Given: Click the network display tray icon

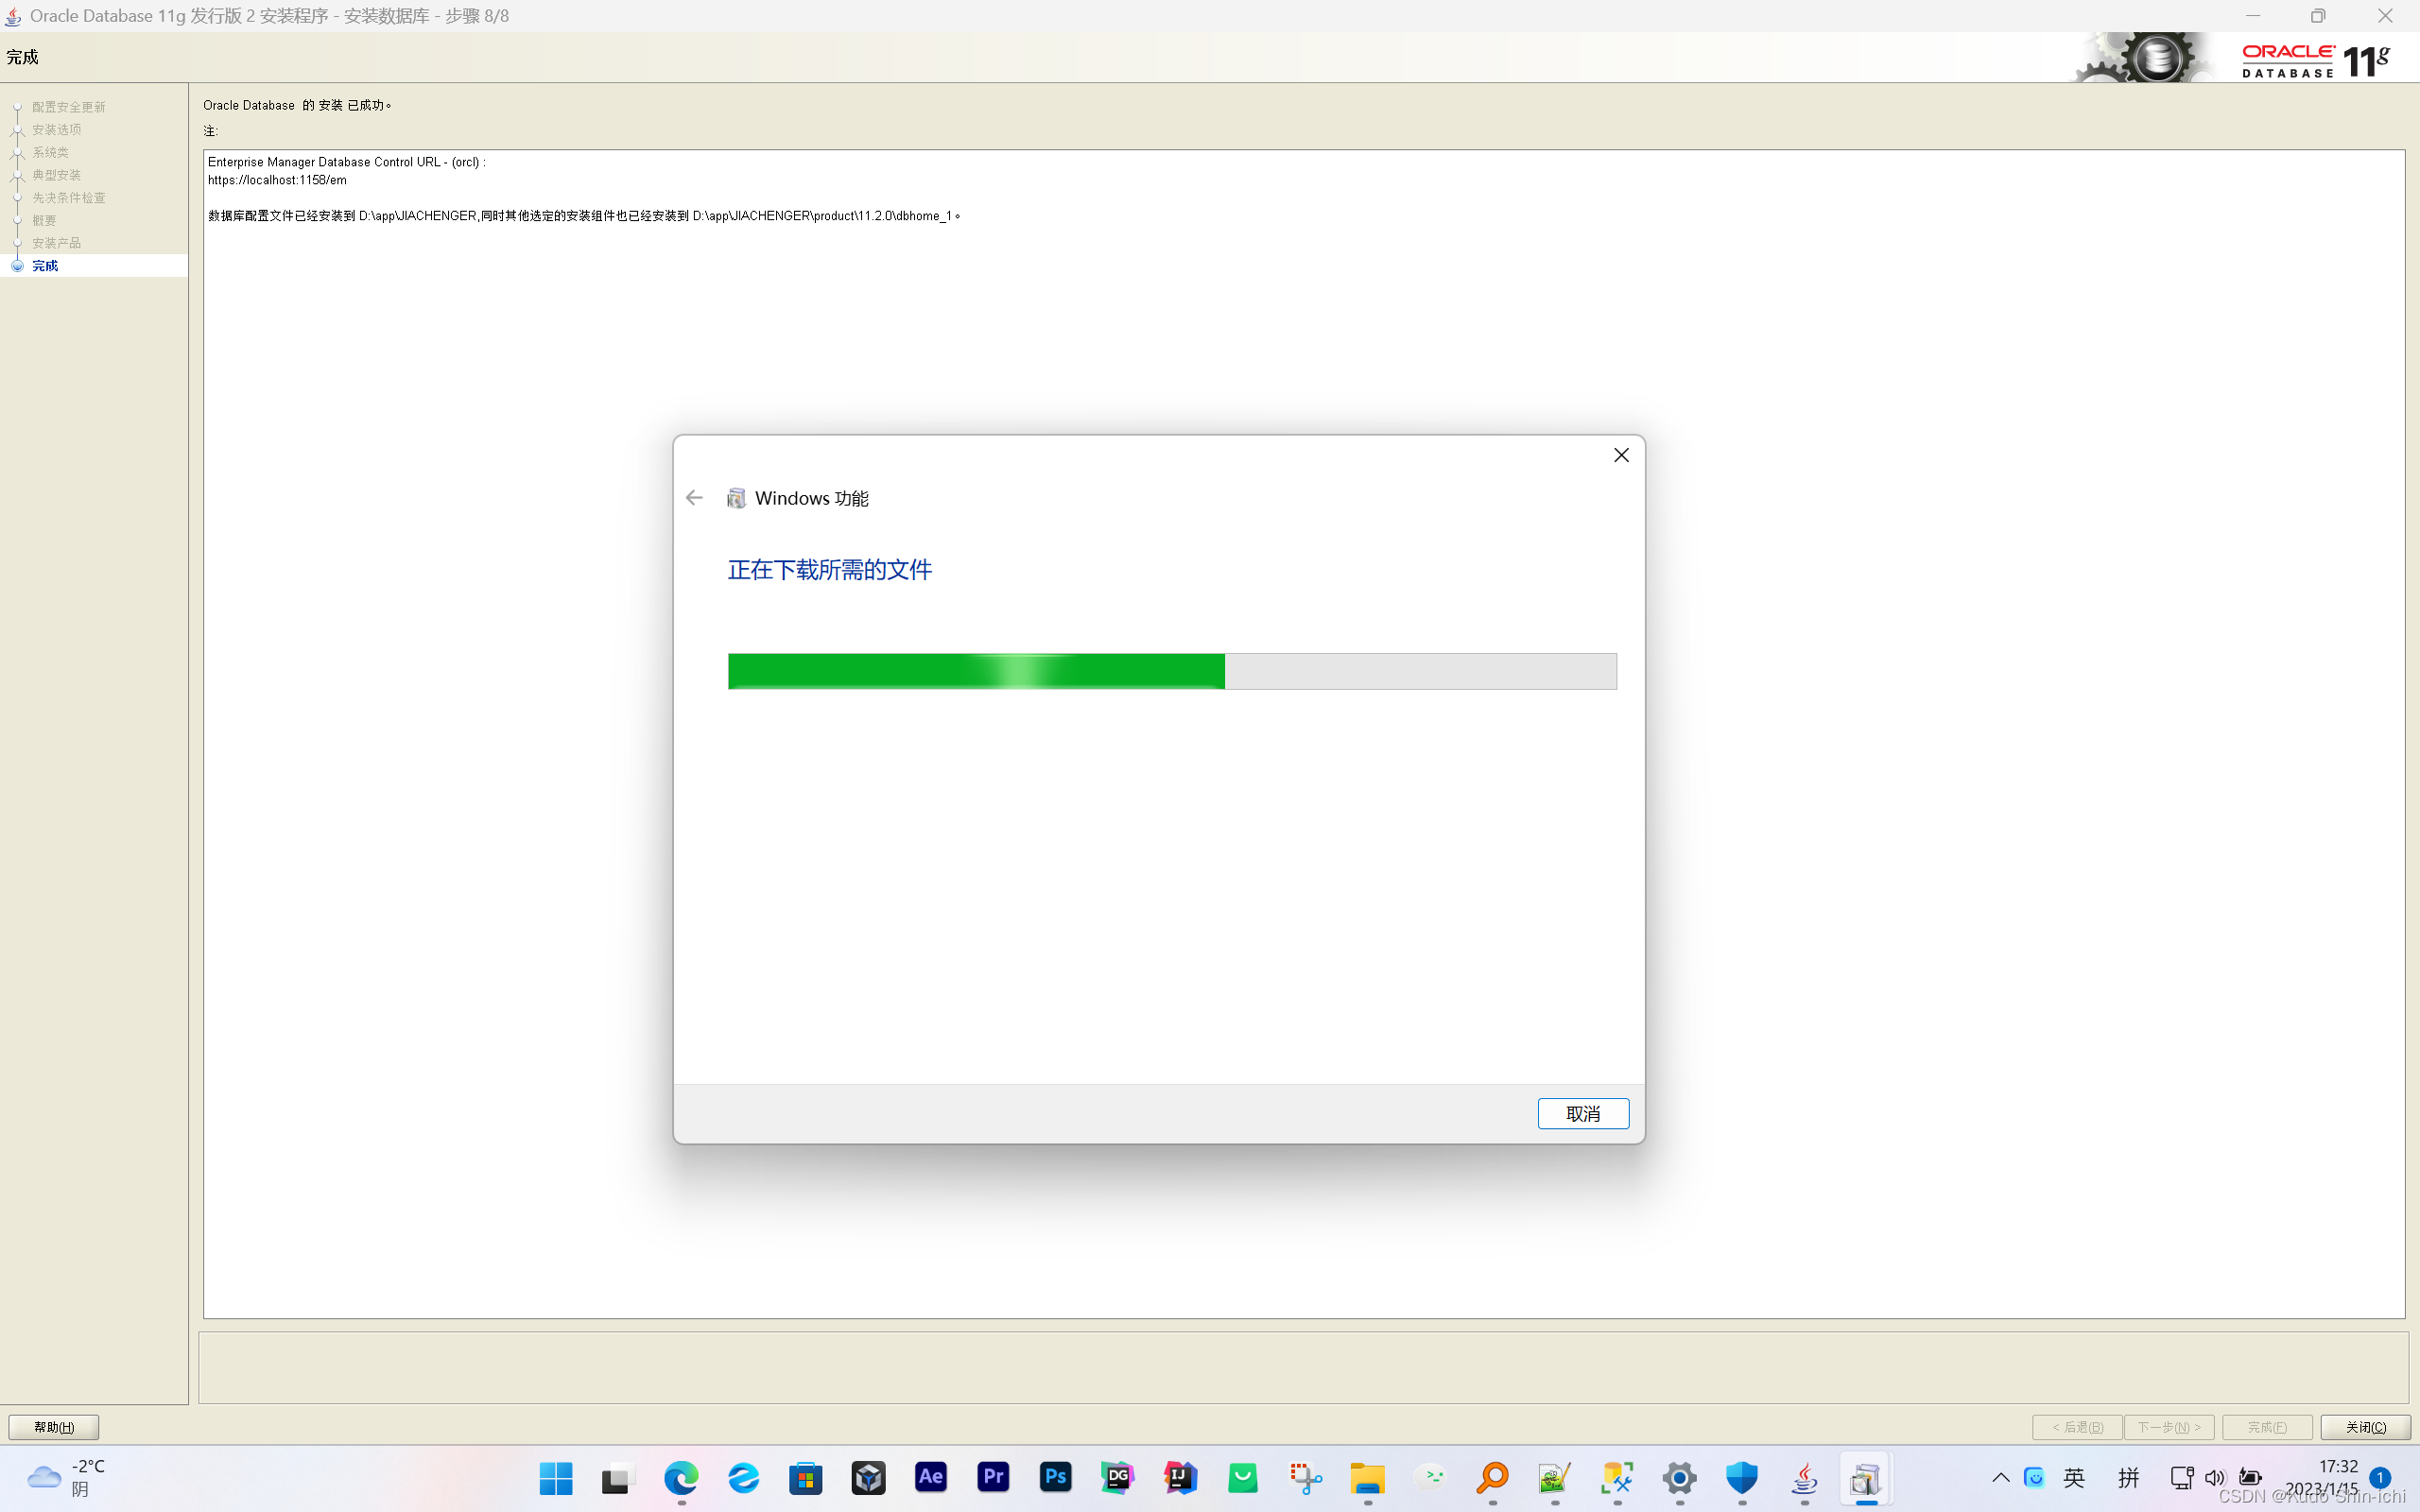Looking at the screenshot, I should [x=2182, y=1477].
